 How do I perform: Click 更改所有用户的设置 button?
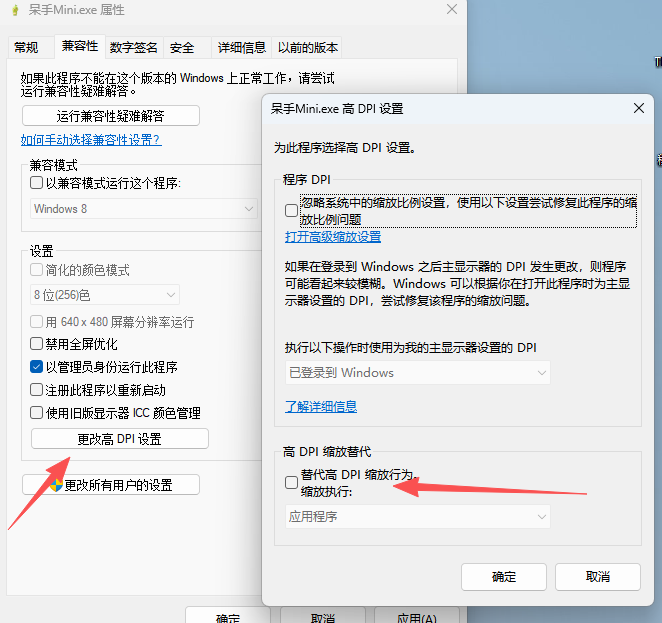pos(111,485)
